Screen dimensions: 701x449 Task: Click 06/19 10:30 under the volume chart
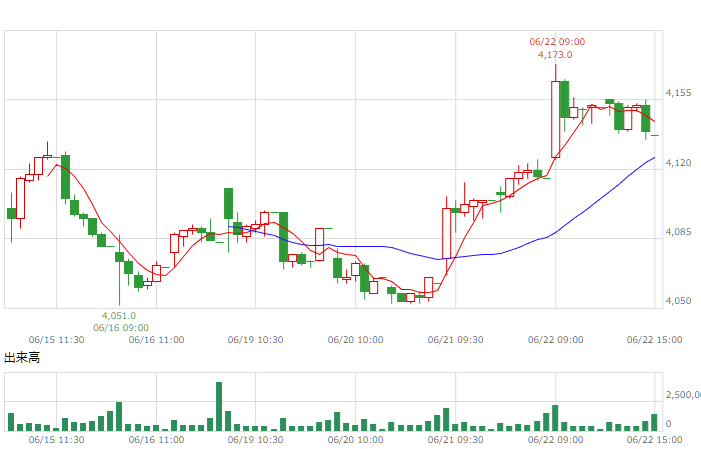click(x=255, y=440)
